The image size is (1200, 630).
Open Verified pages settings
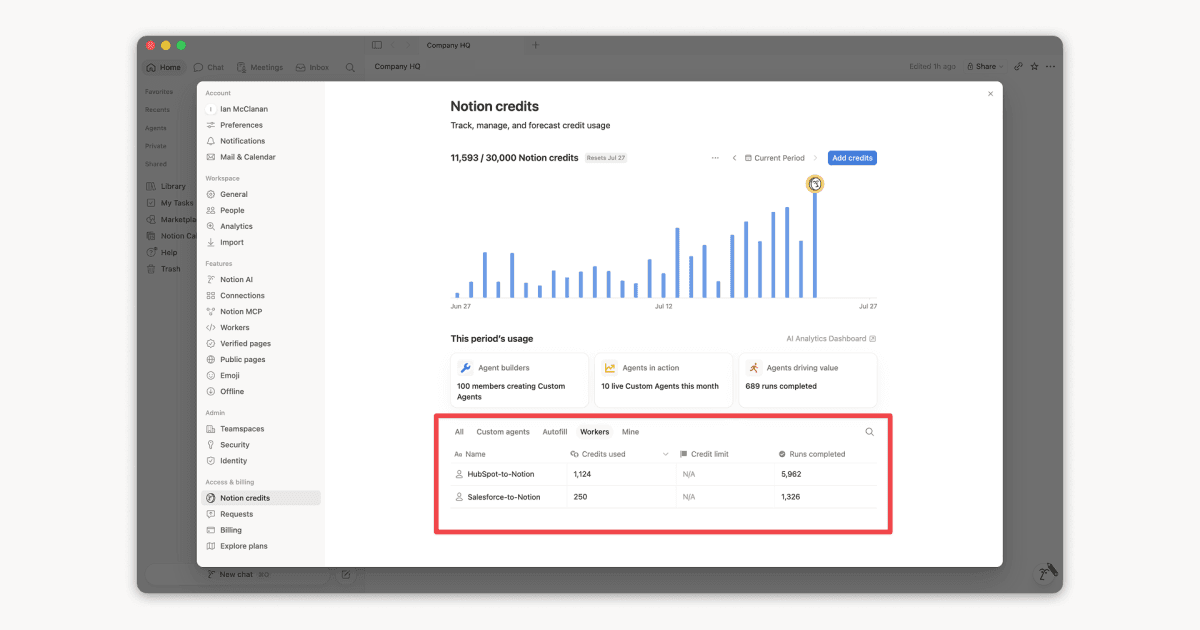point(261,343)
